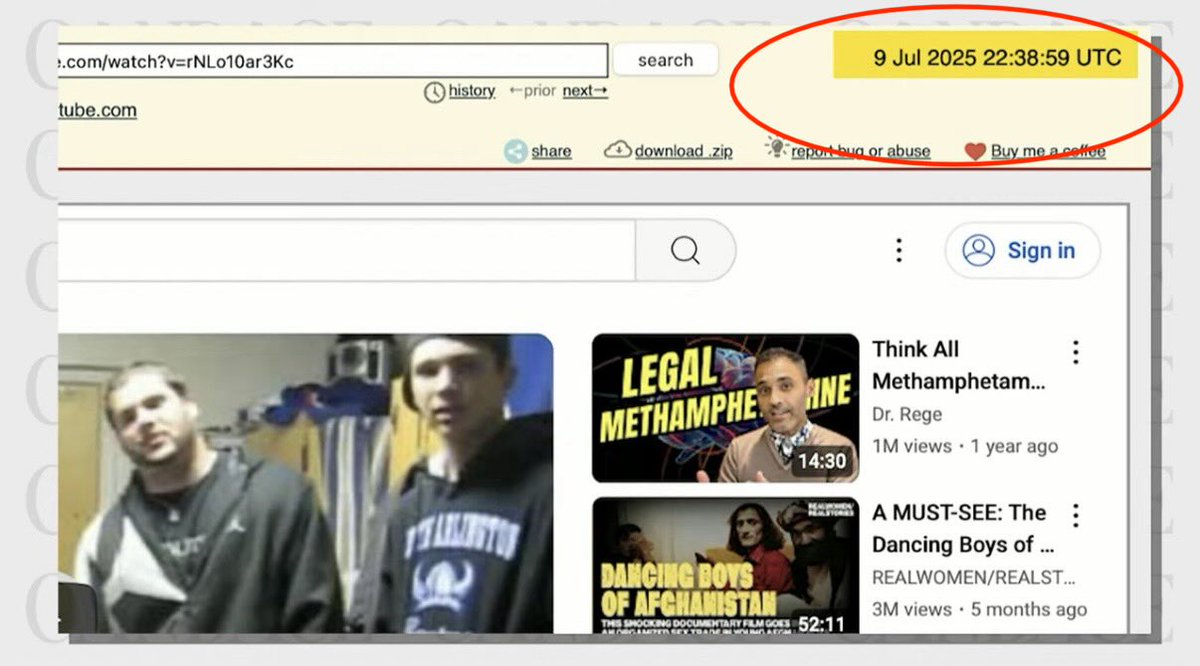
Task: Open the history link
Action: point(471,91)
